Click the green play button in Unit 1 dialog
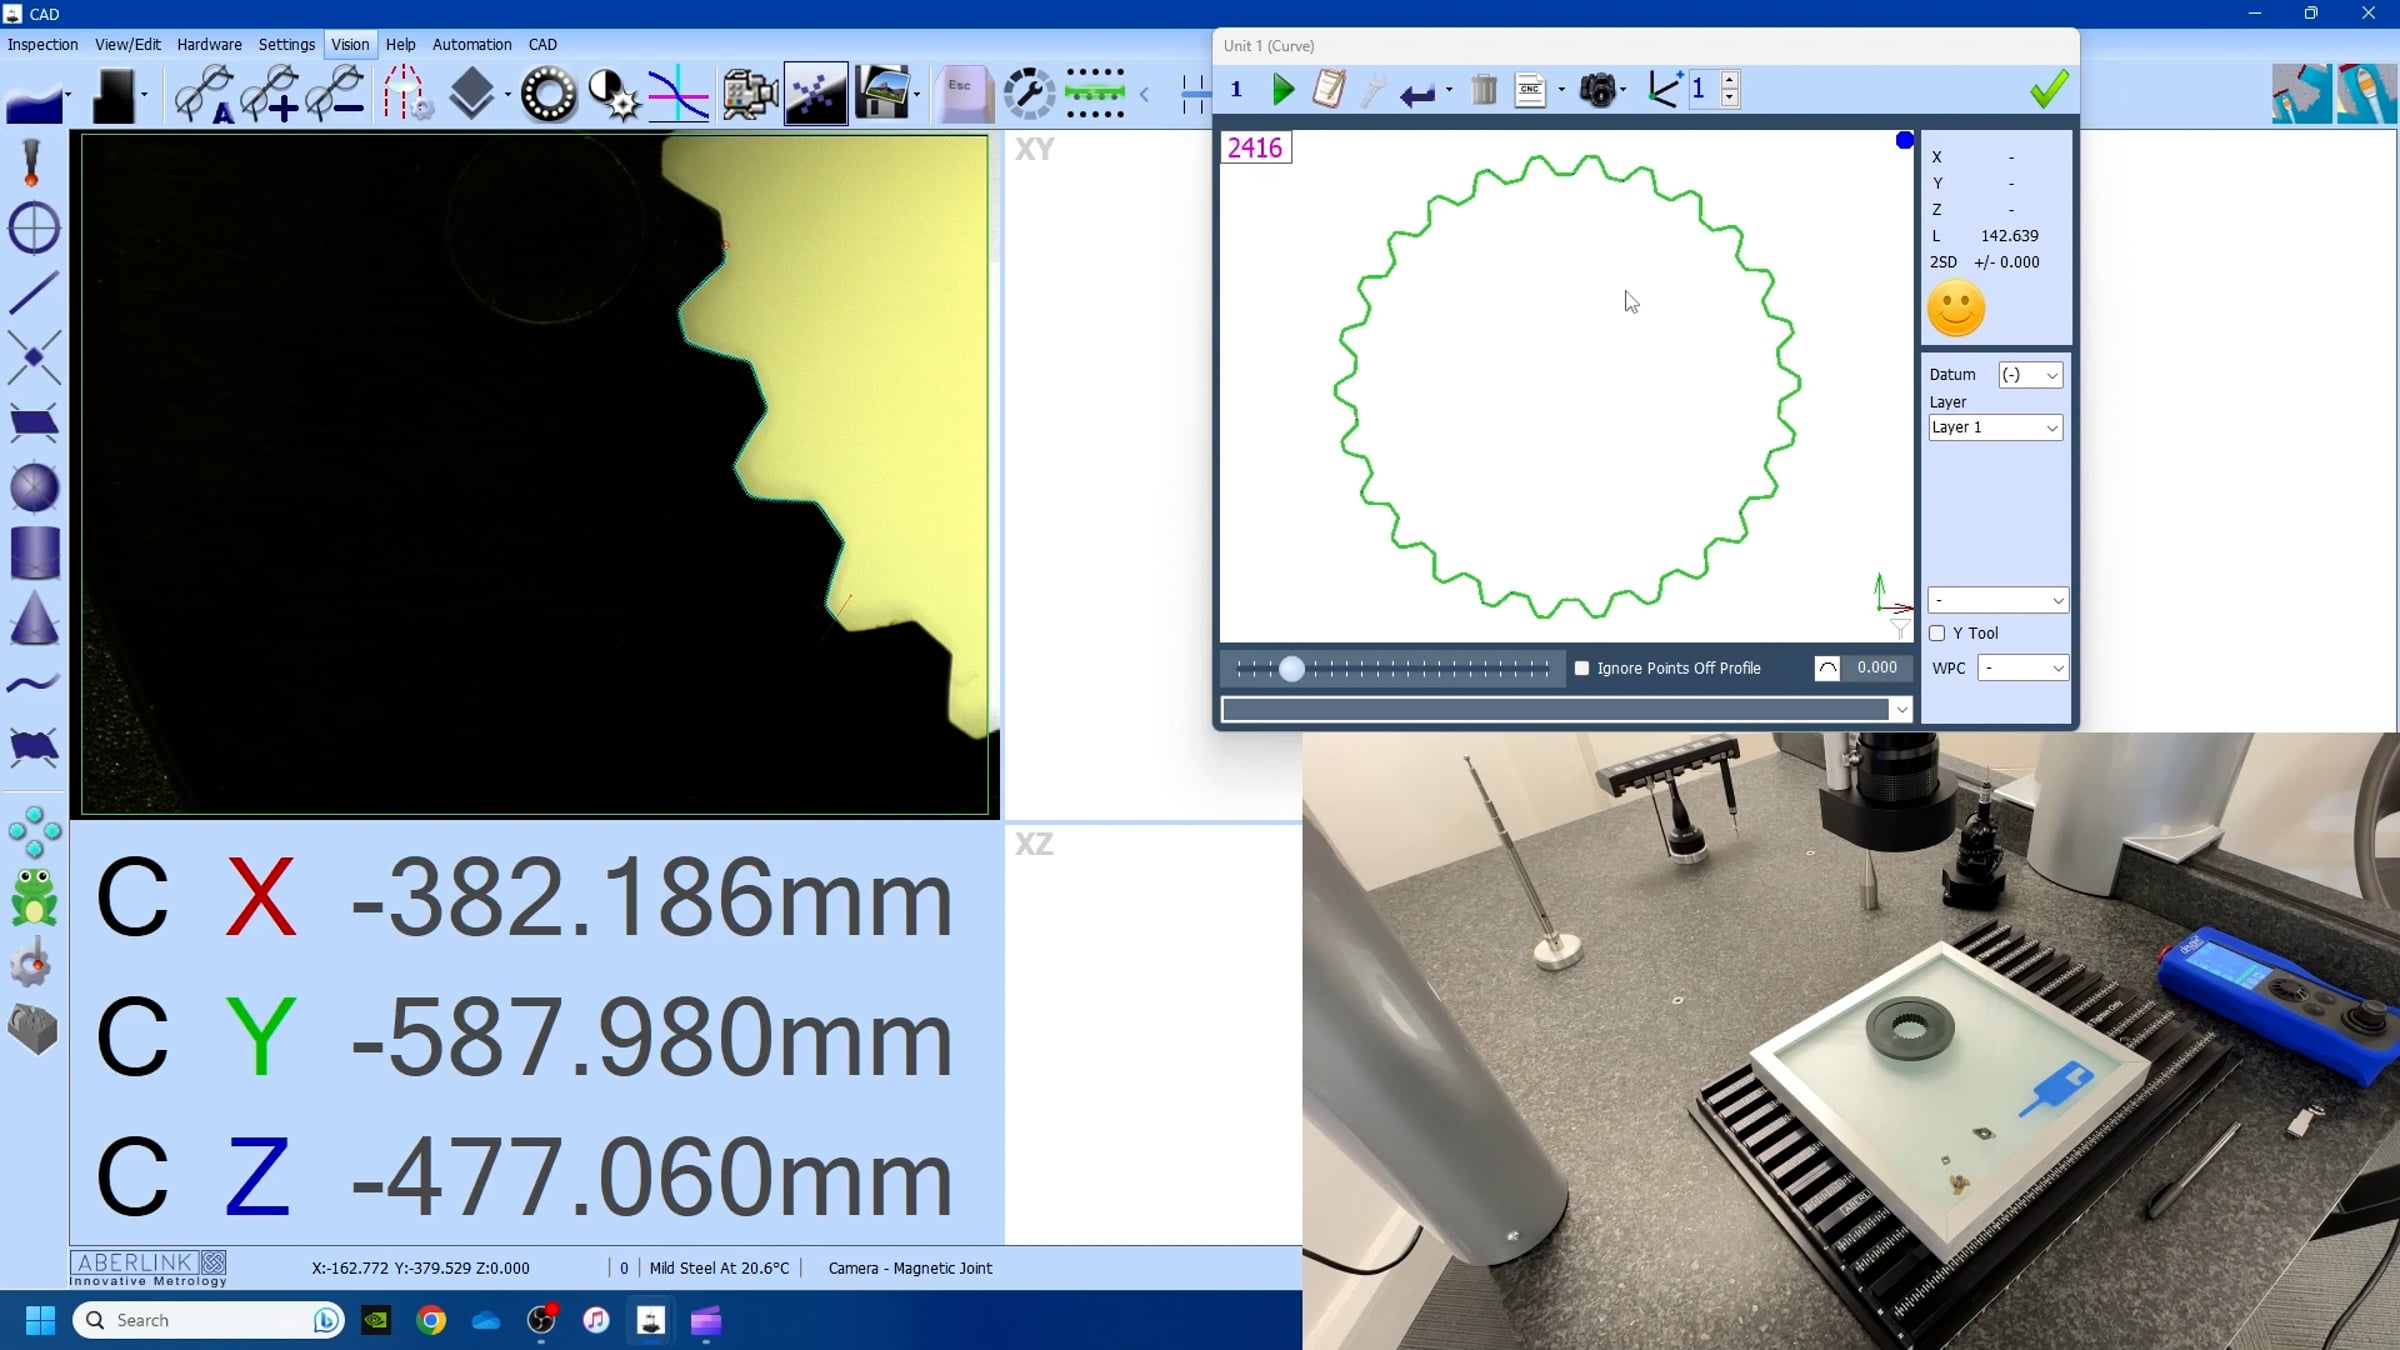 [x=1283, y=90]
